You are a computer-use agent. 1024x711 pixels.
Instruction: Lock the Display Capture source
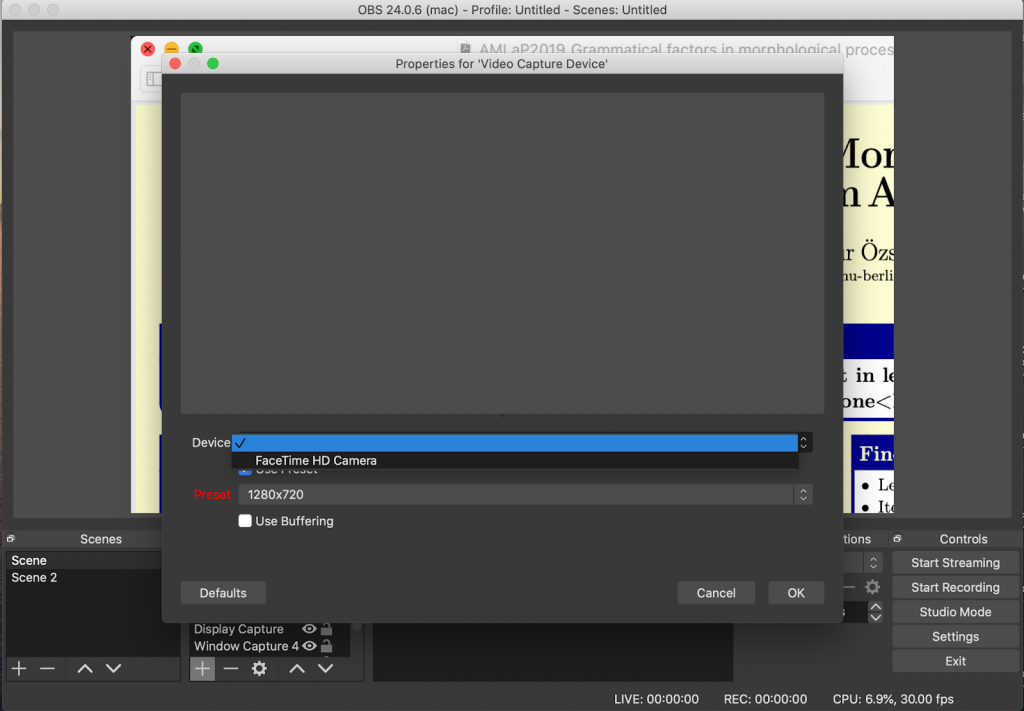[327, 629]
